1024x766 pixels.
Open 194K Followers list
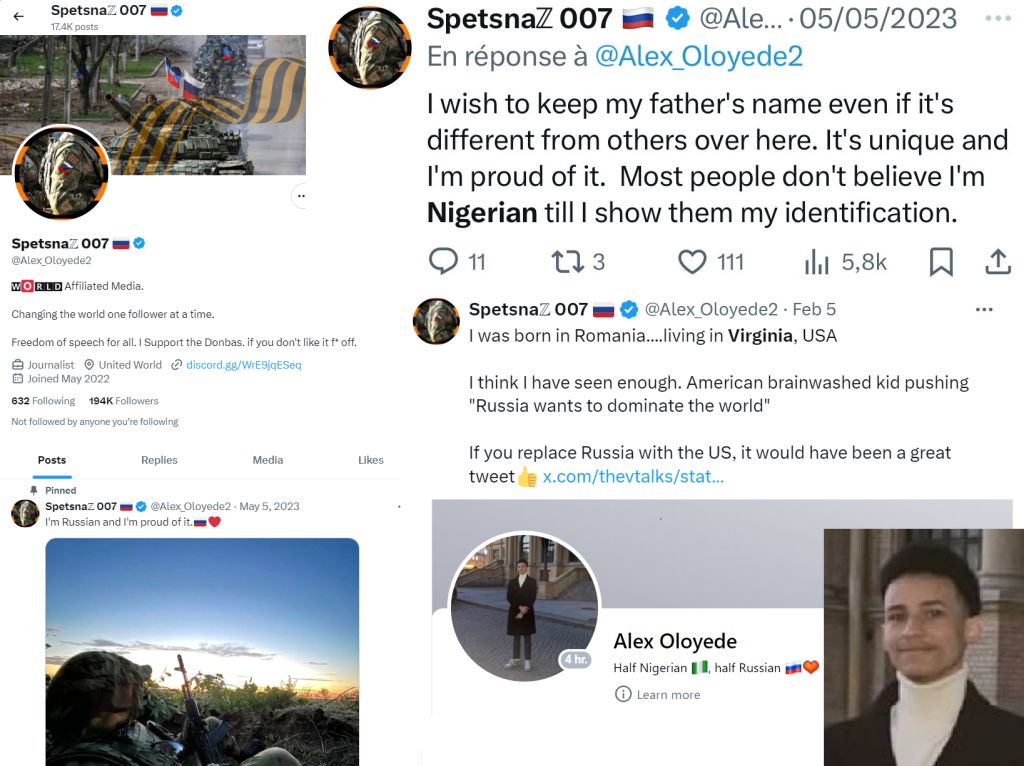123,401
